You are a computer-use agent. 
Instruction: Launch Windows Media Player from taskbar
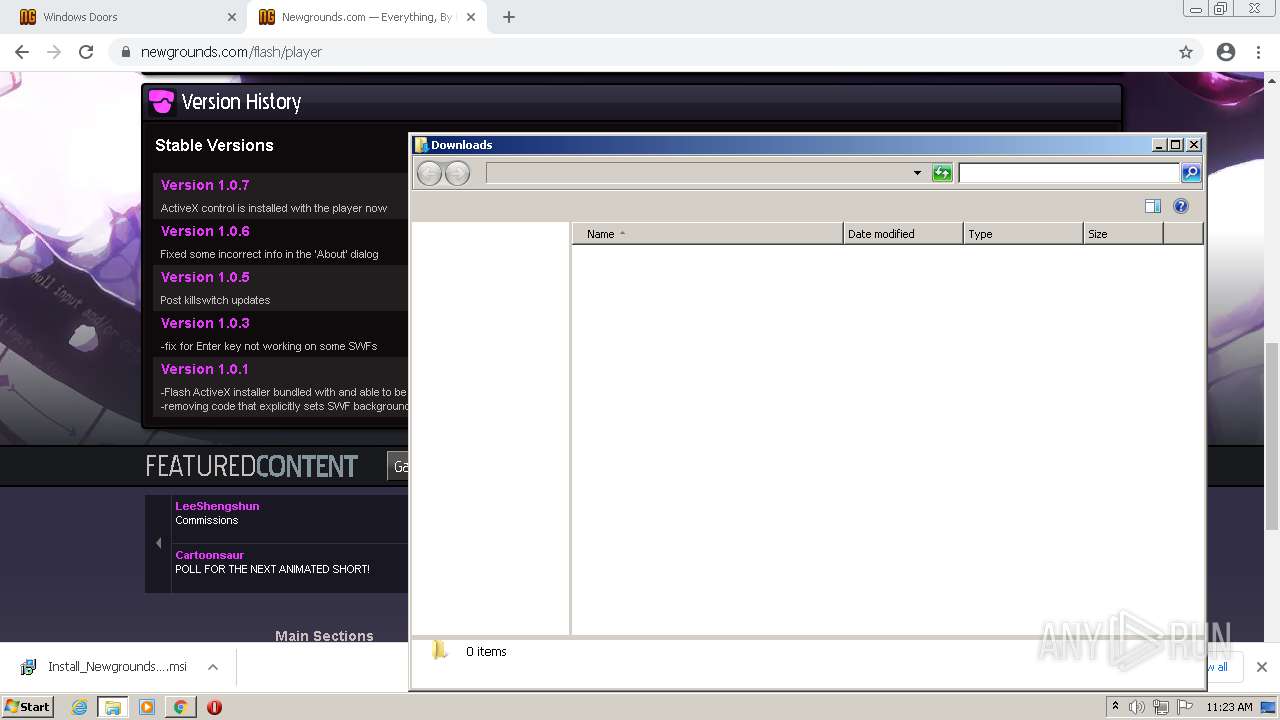[147, 707]
